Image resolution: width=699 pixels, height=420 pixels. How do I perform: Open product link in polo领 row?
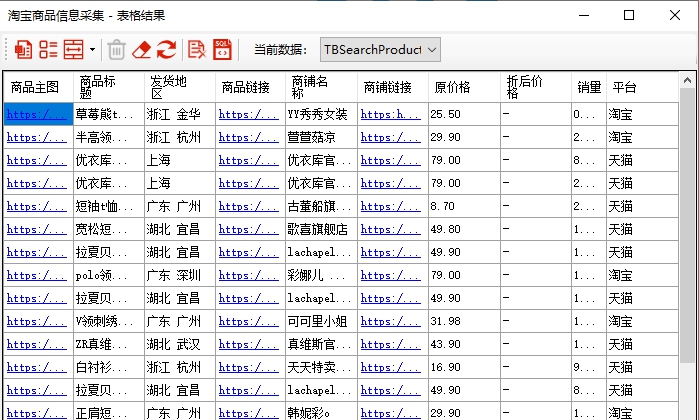pyautogui.click(x=248, y=275)
